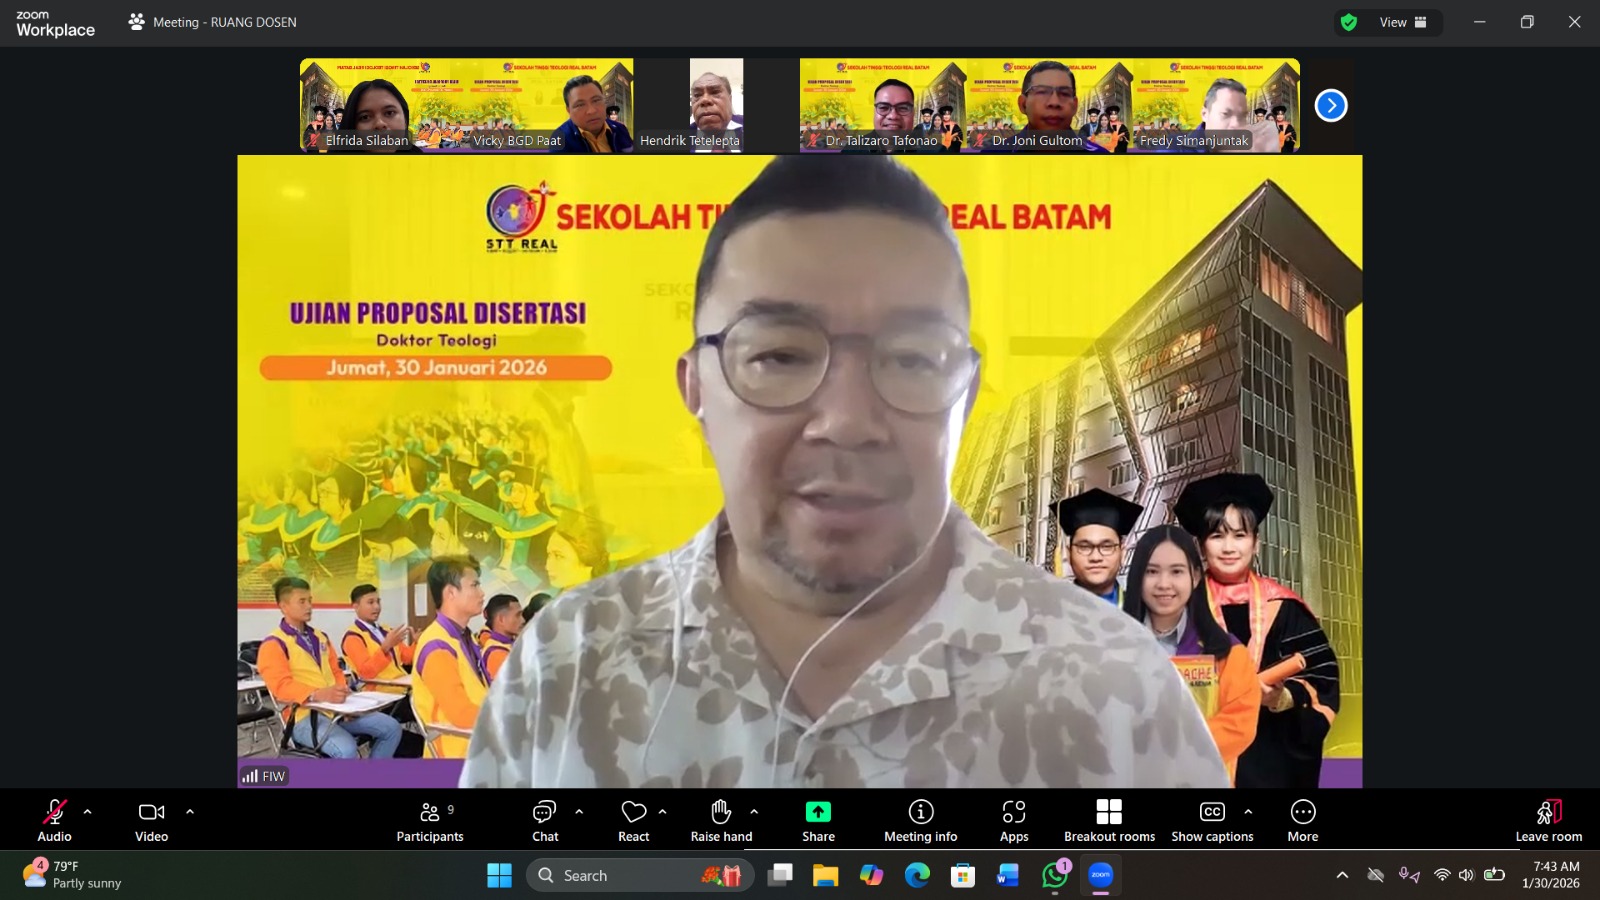Raise hand in the meeting

tap(721, 820)
